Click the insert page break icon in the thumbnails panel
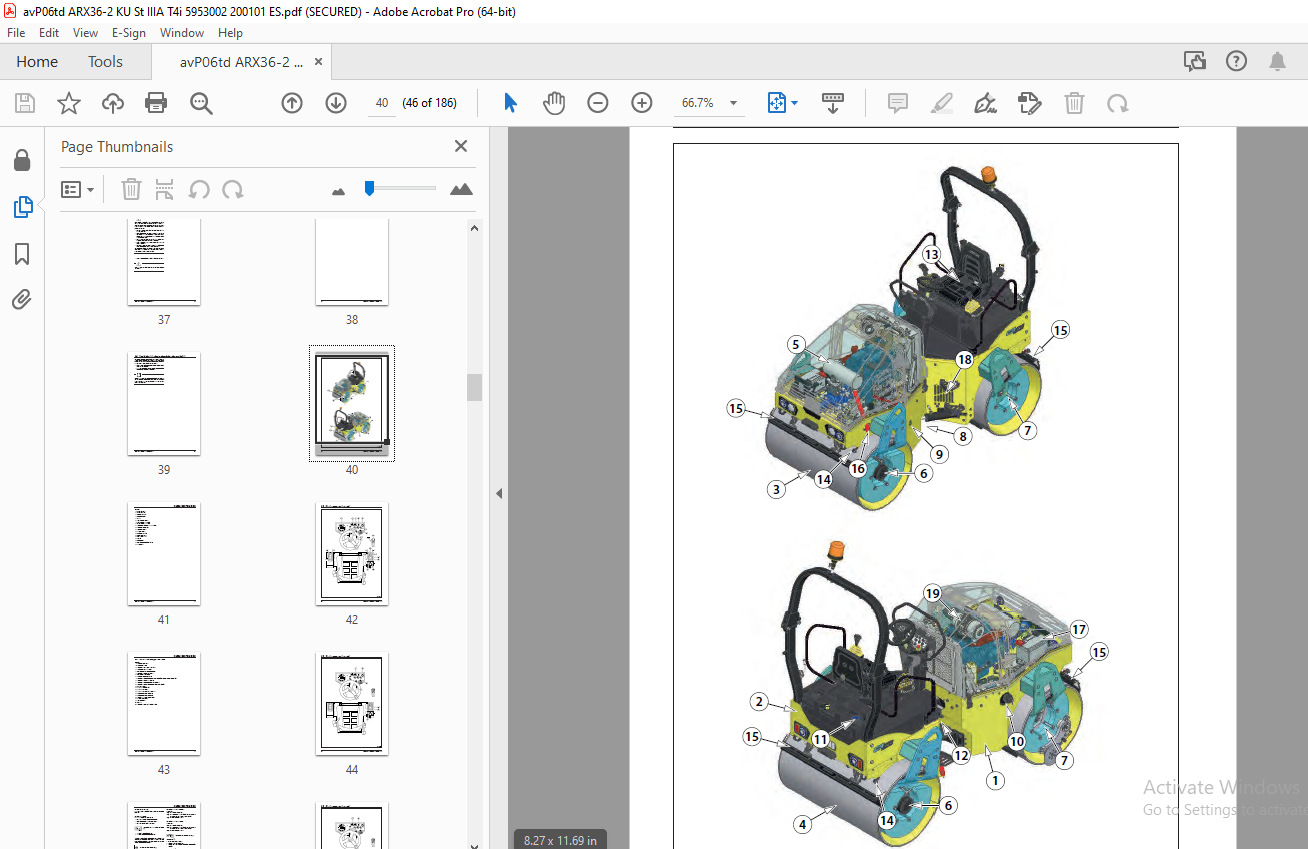Screen dimensions: 1308x849 165,189
